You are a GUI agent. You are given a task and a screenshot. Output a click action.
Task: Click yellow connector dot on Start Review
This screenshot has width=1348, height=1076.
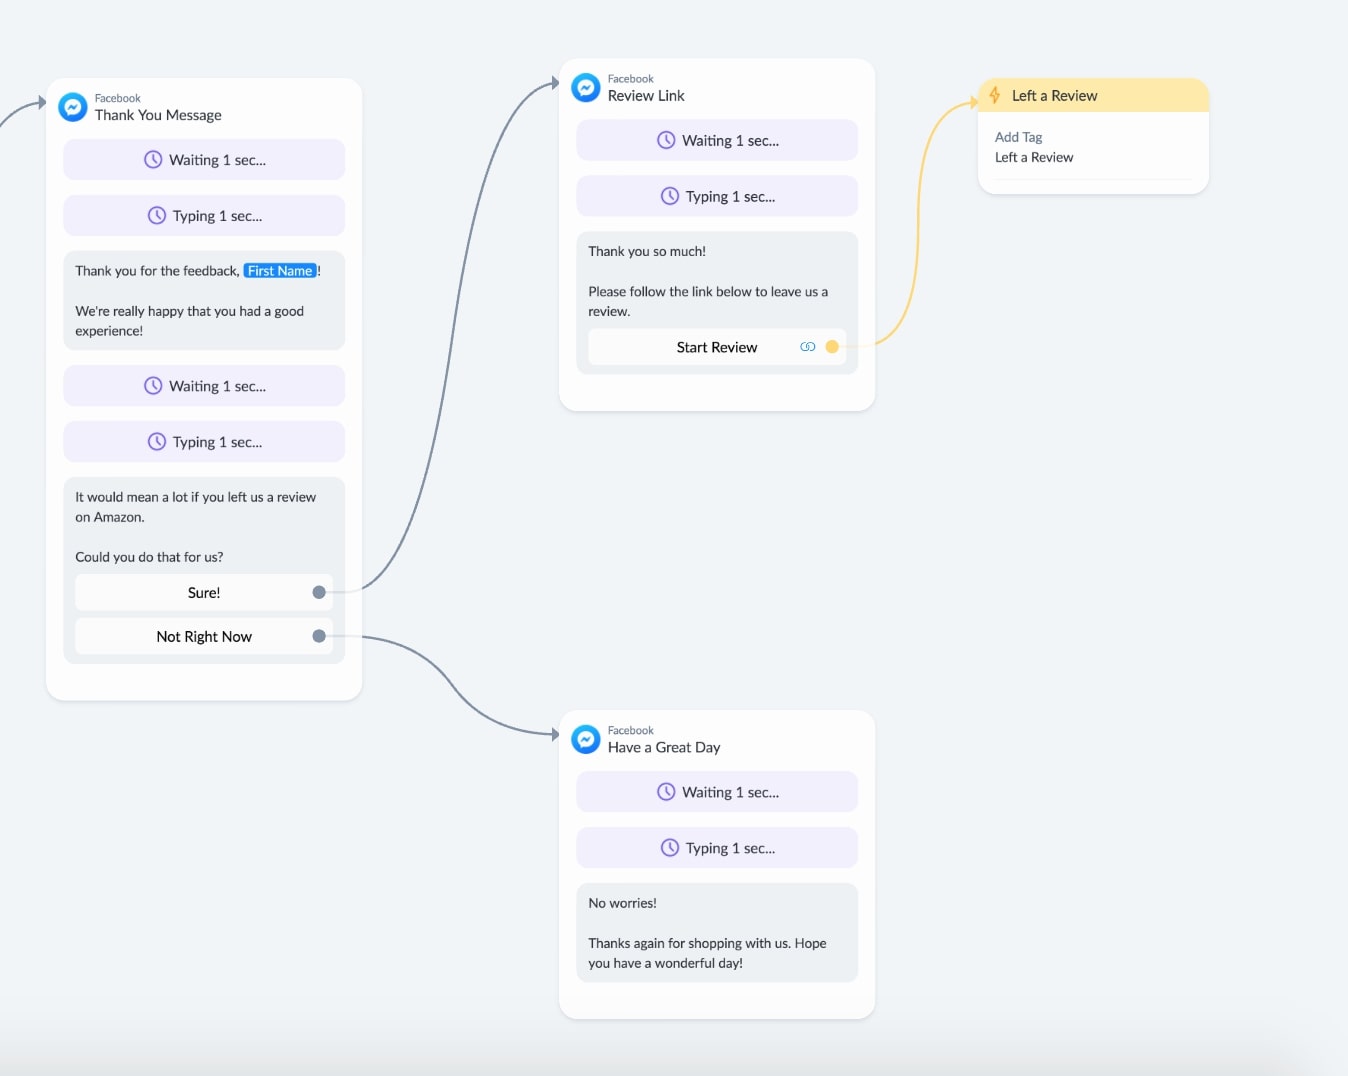click(832, 347)
